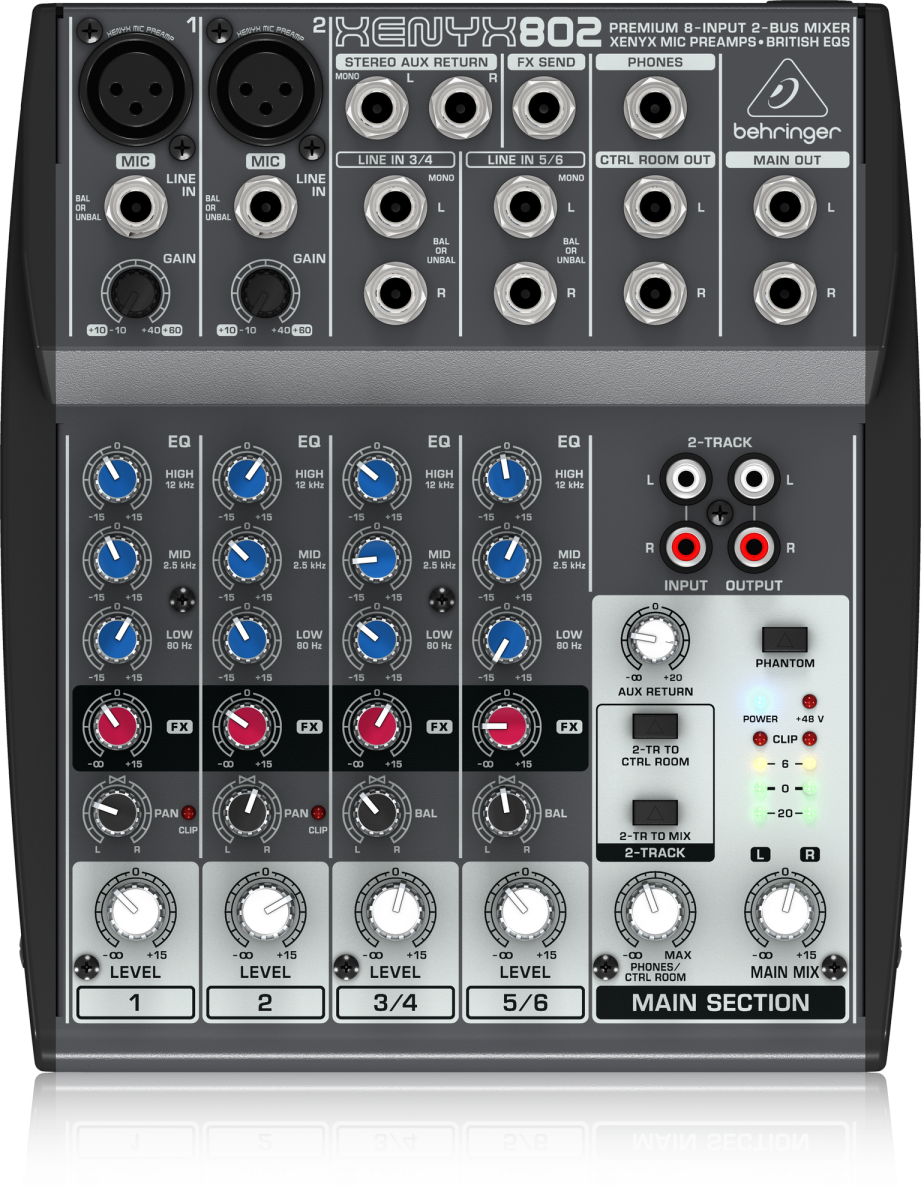
Task: Click Stereo Aux Return L jack
Action: (378, 109)
